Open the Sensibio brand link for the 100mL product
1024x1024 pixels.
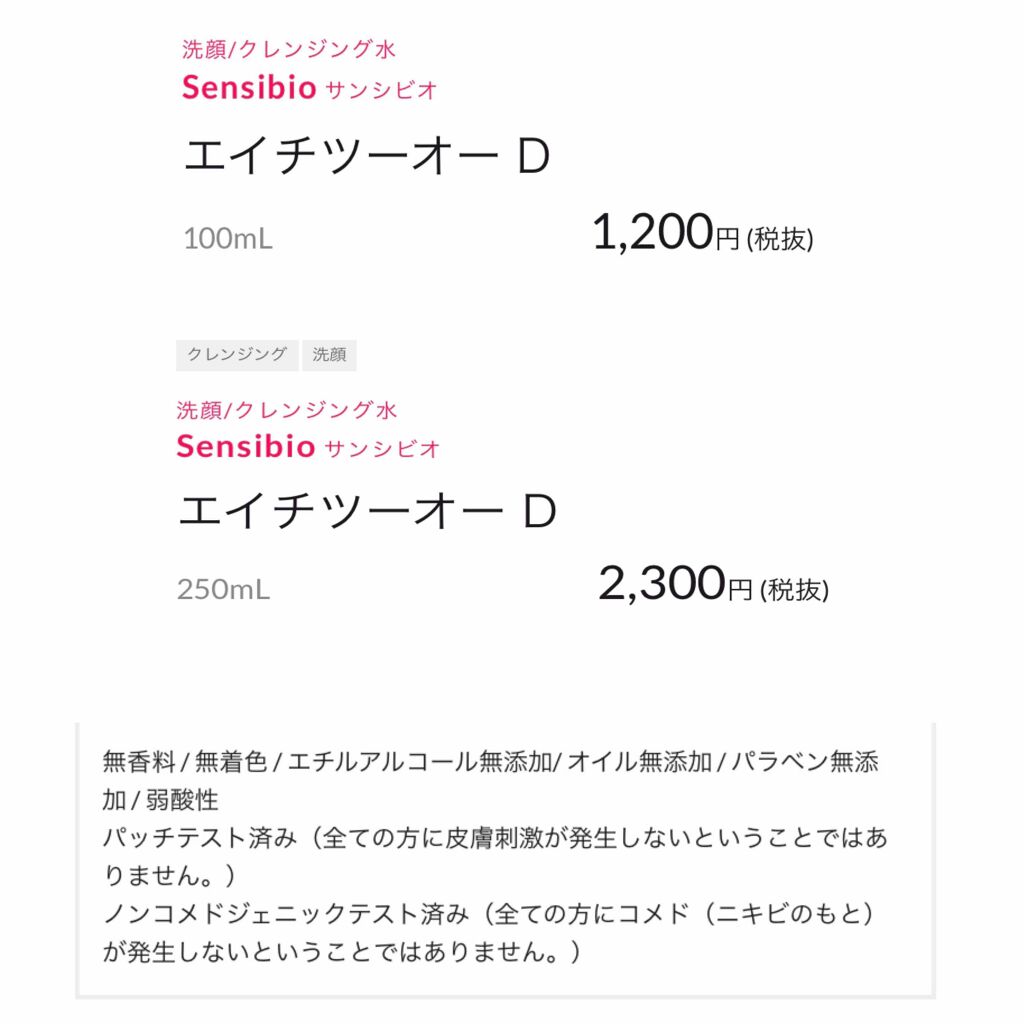click(x=249, y=88)
